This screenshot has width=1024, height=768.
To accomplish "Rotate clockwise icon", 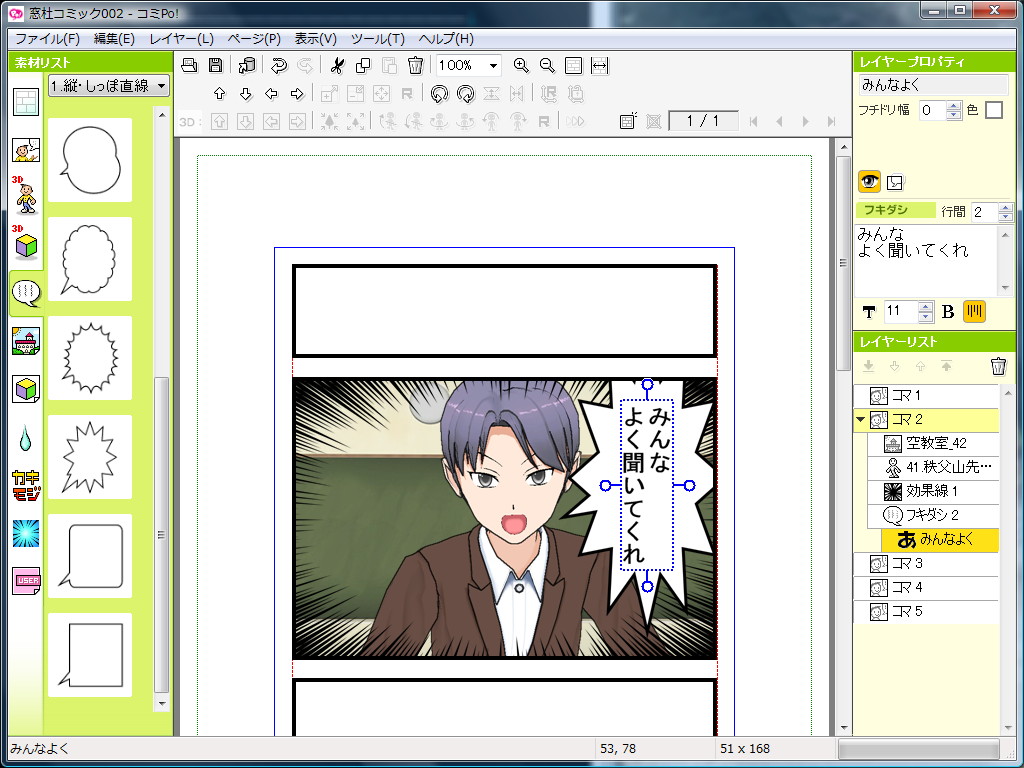I will (466, 93).
